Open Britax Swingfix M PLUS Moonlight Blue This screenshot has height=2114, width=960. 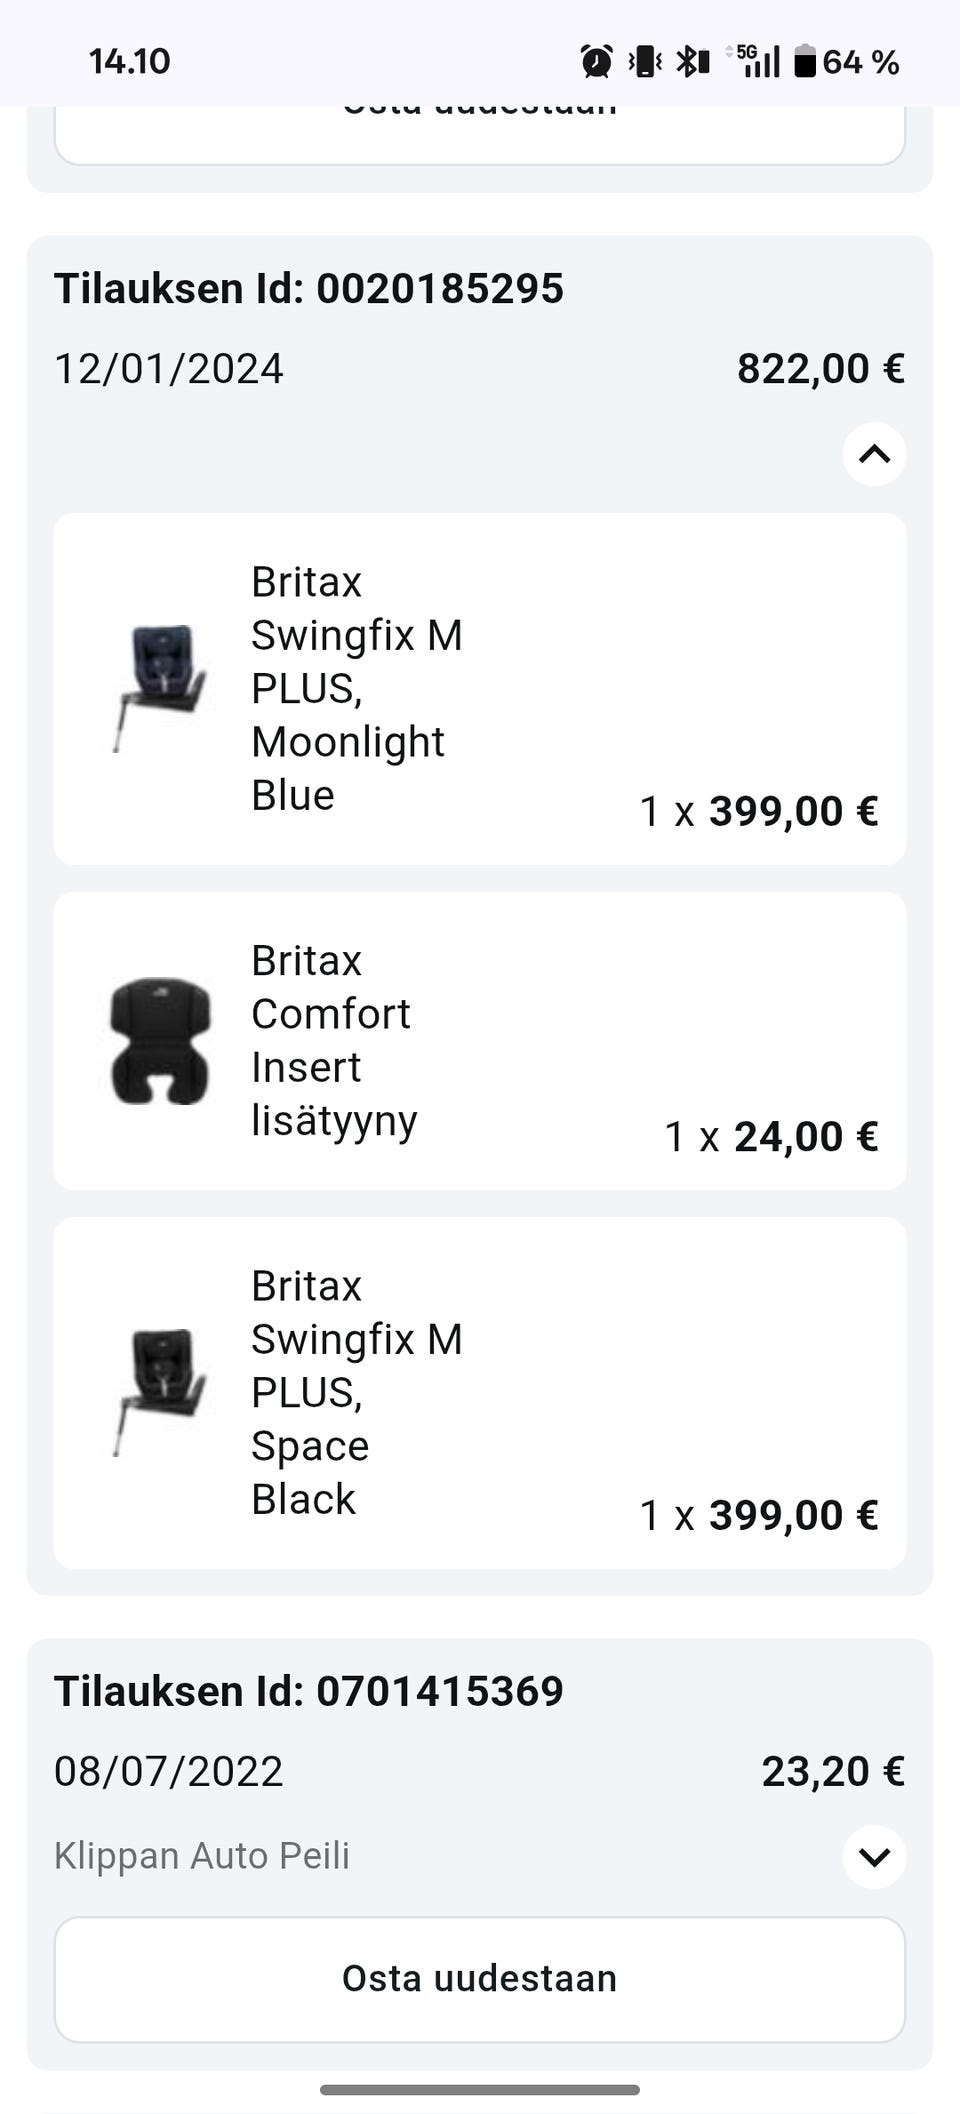[356, 688]
